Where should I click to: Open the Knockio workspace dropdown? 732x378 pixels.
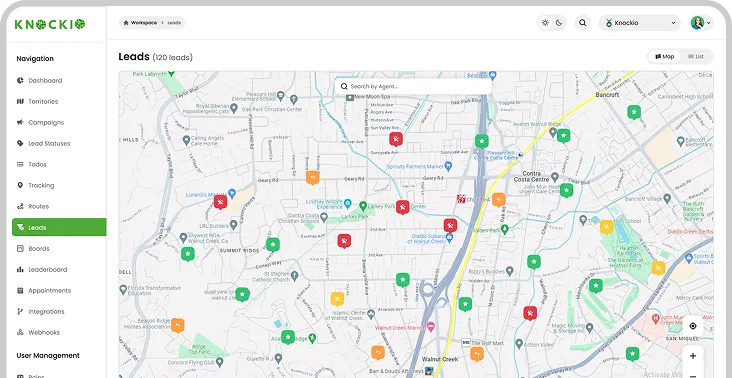[640, 22]
